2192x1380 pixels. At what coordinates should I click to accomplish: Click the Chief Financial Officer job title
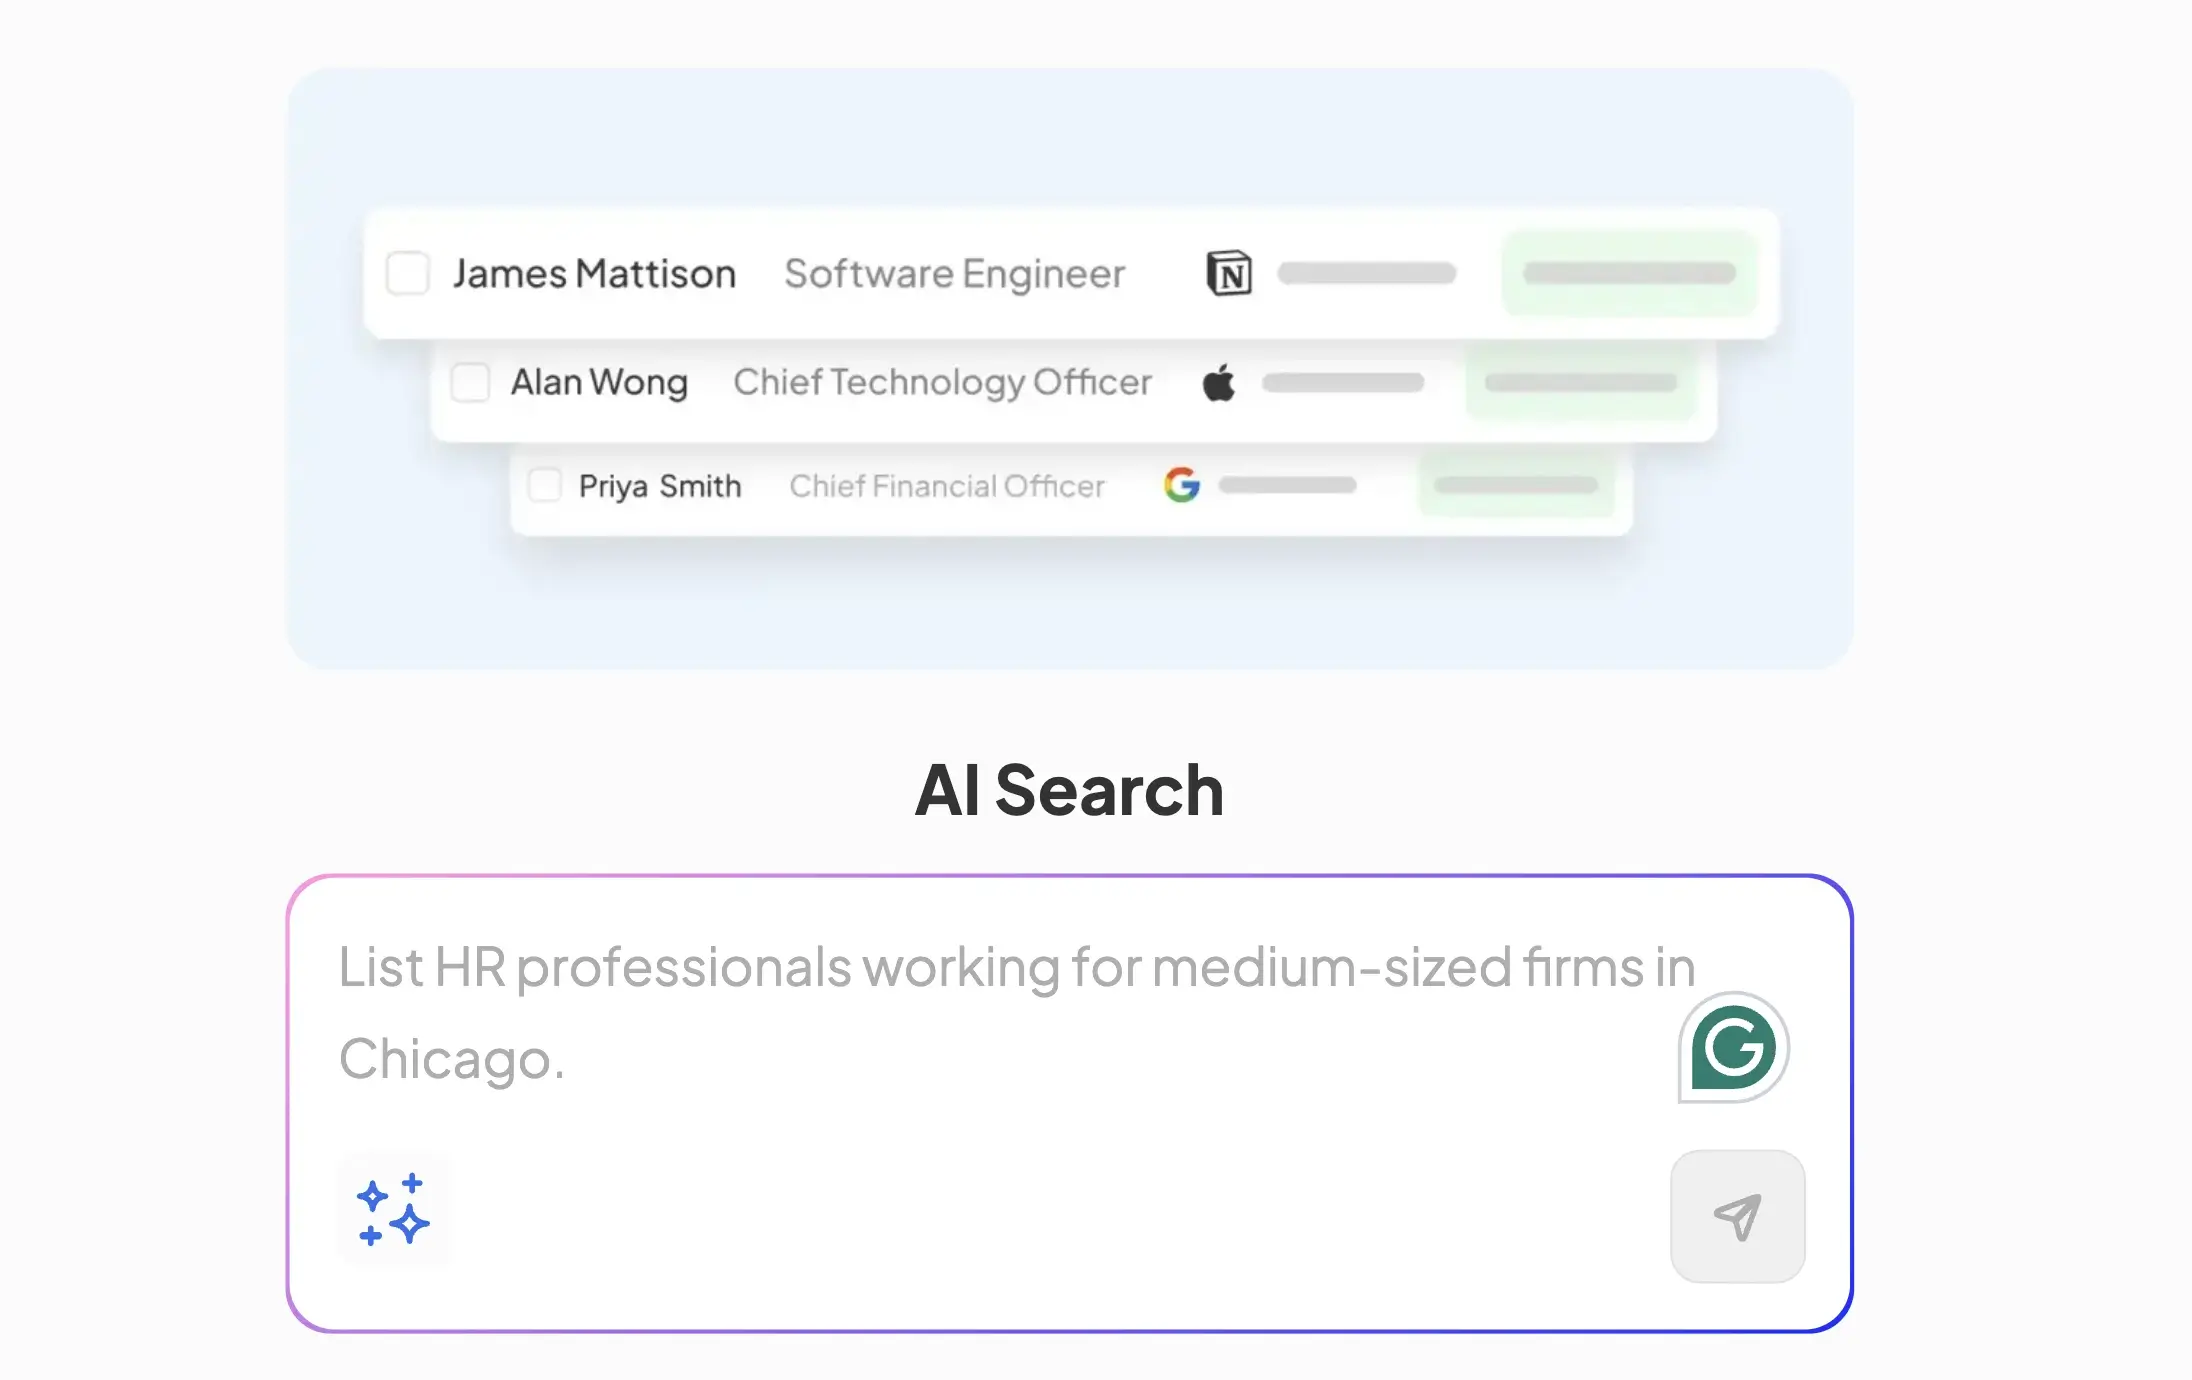[x=947, y=486]
